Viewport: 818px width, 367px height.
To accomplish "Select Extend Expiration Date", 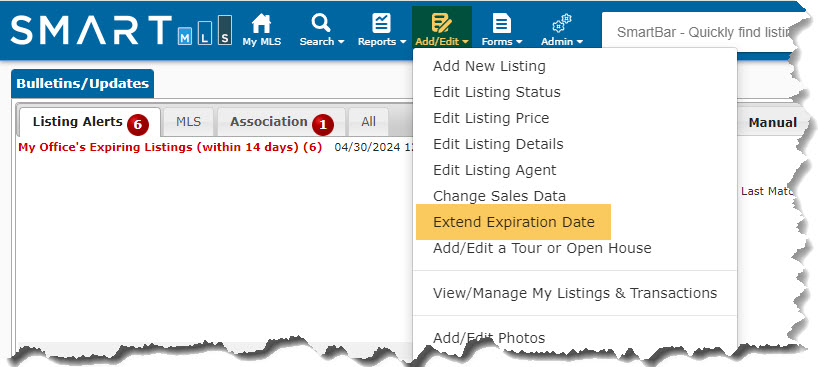I will click(x=513, y=222).
